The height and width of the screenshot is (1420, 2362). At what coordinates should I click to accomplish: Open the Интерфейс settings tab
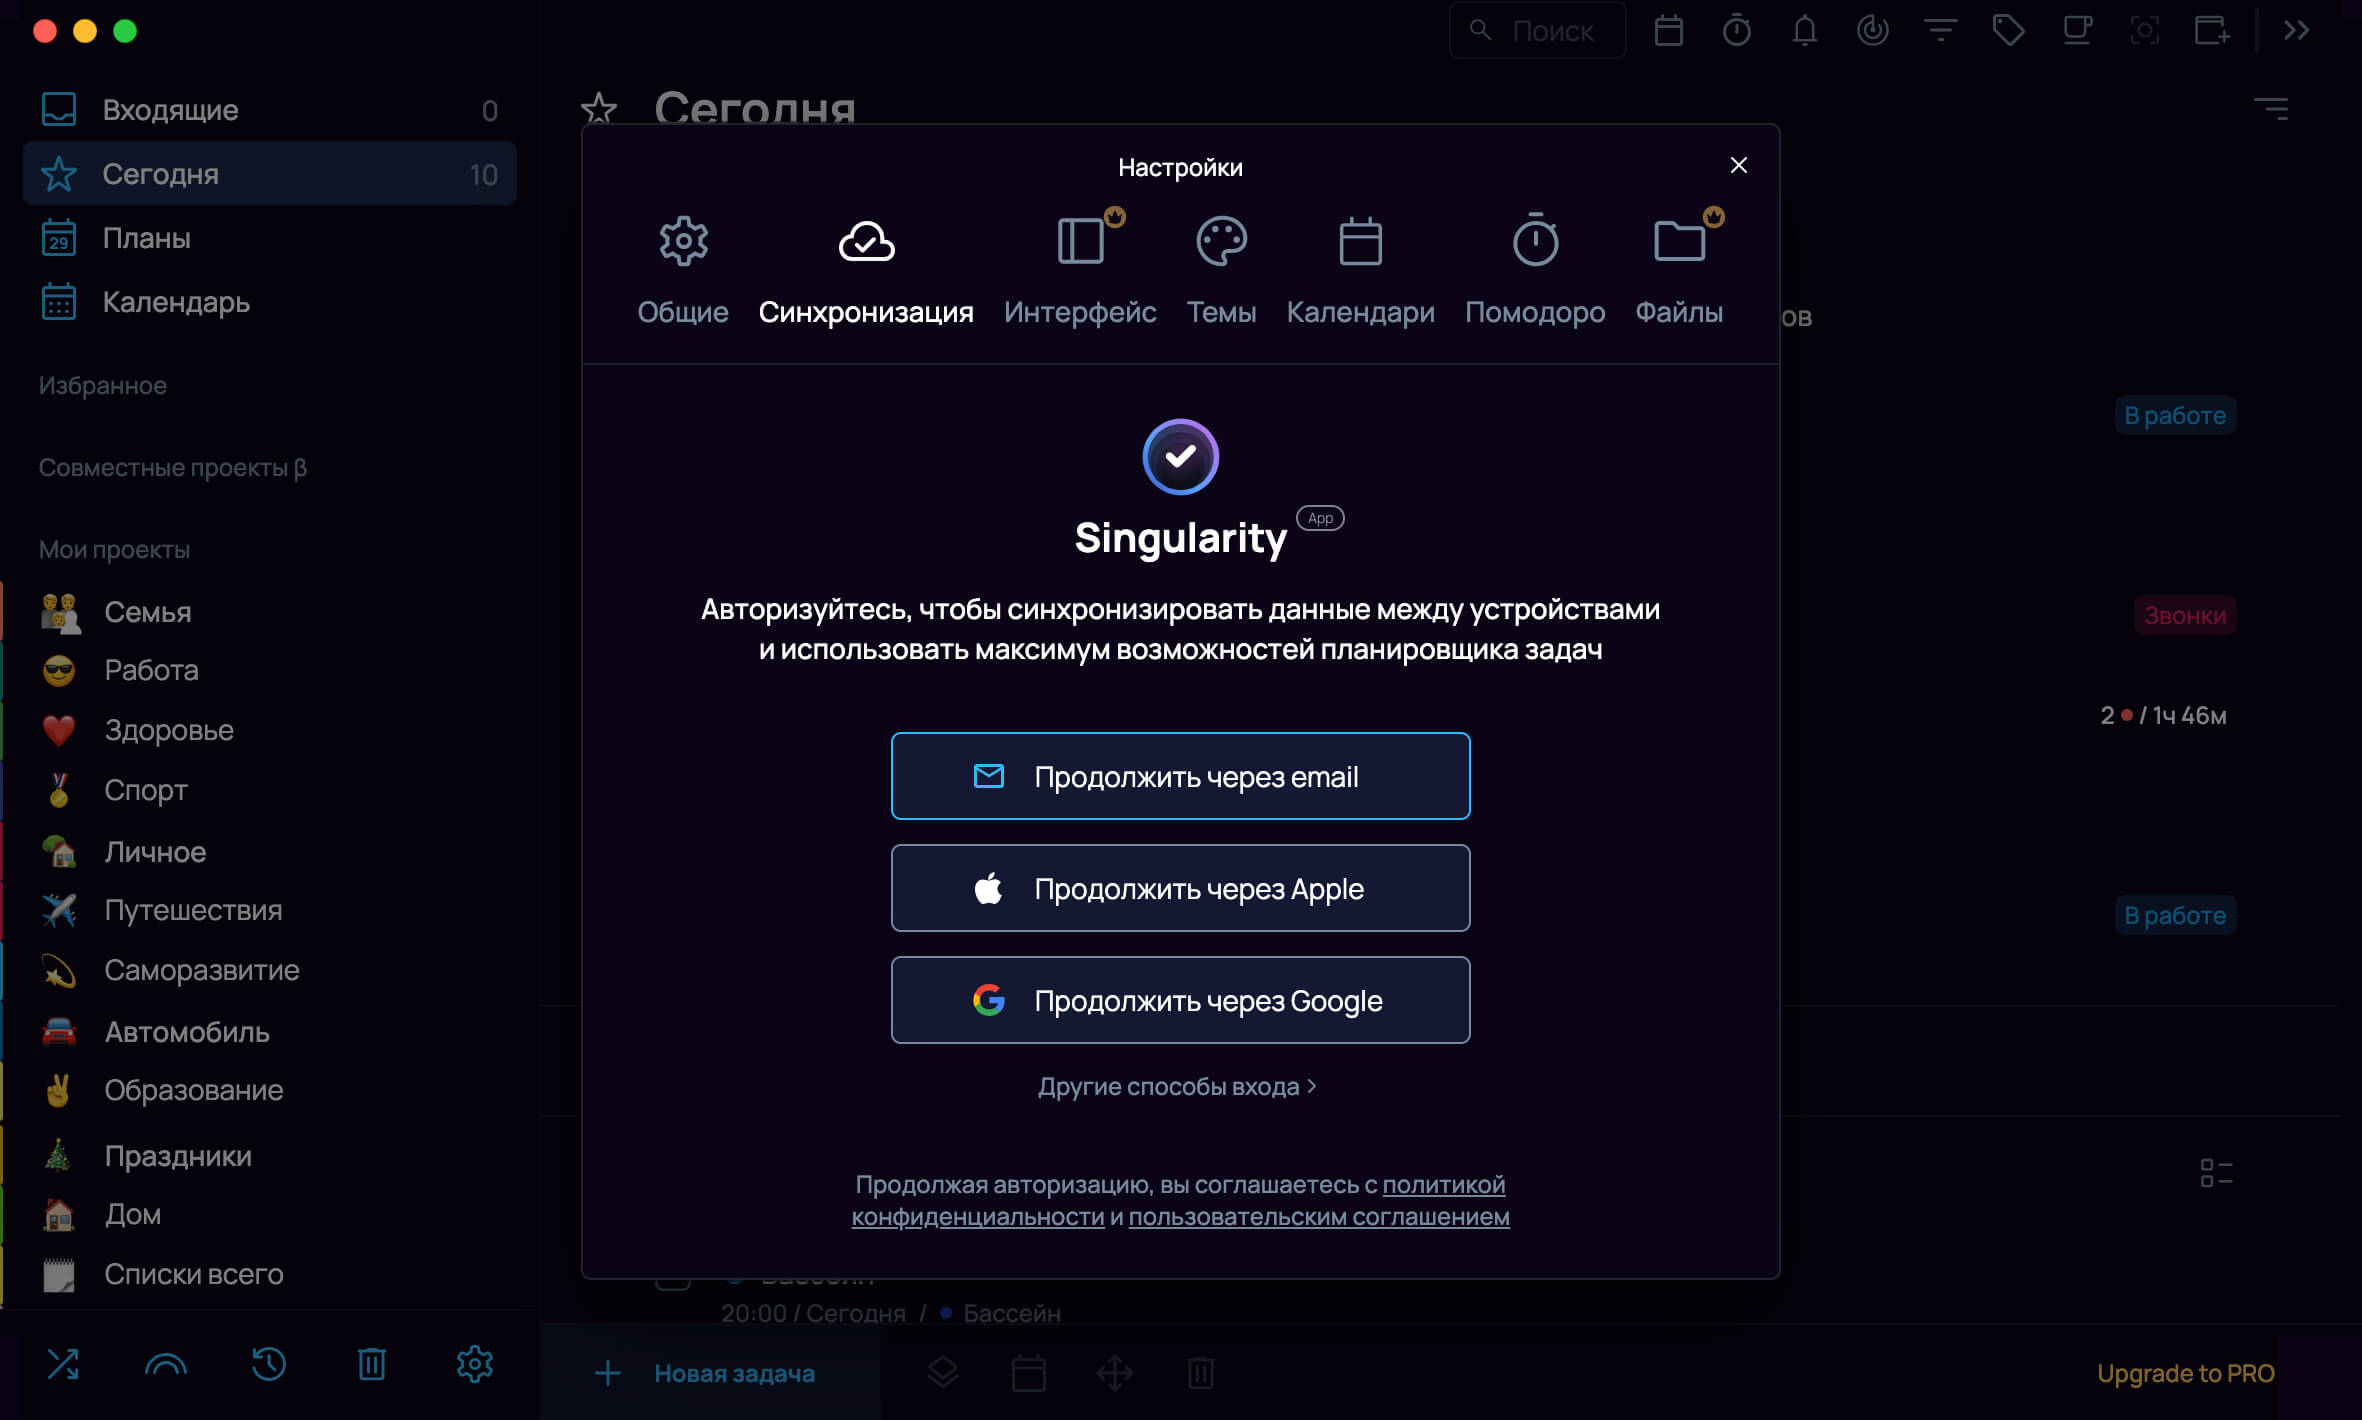point(1080,270)
